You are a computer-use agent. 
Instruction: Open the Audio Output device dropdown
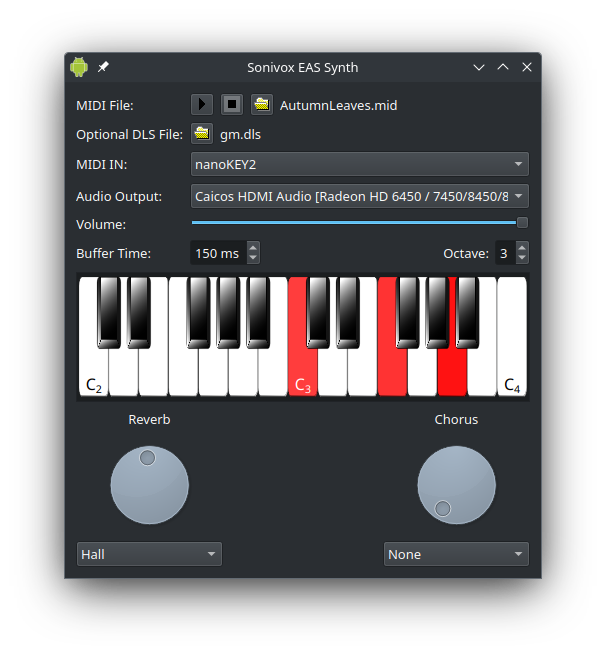tap(360, 196)
